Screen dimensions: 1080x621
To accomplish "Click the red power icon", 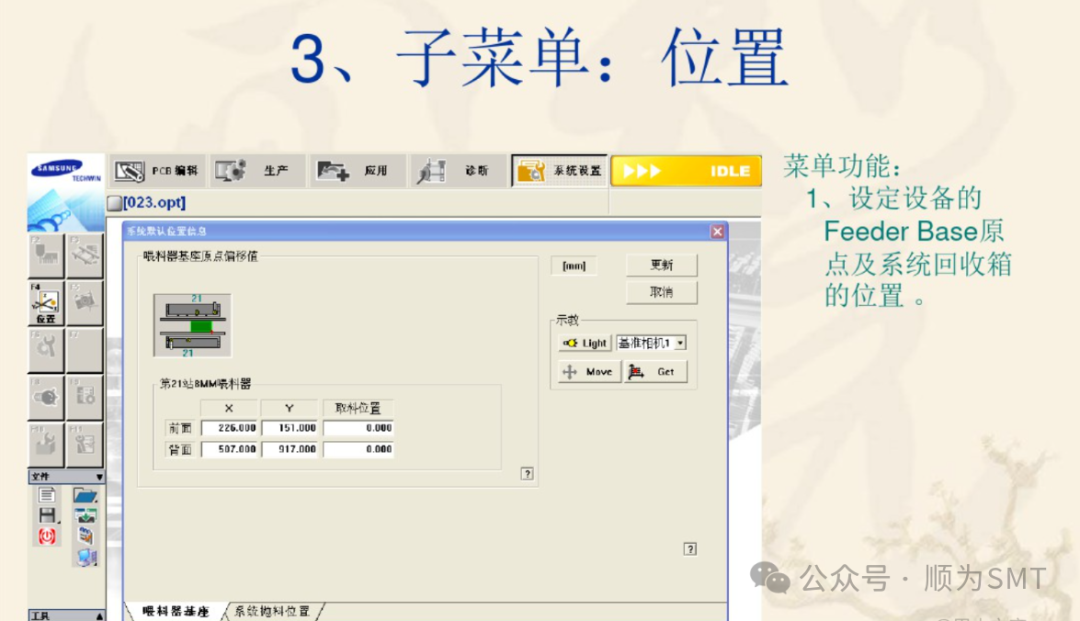I will 47,536.
